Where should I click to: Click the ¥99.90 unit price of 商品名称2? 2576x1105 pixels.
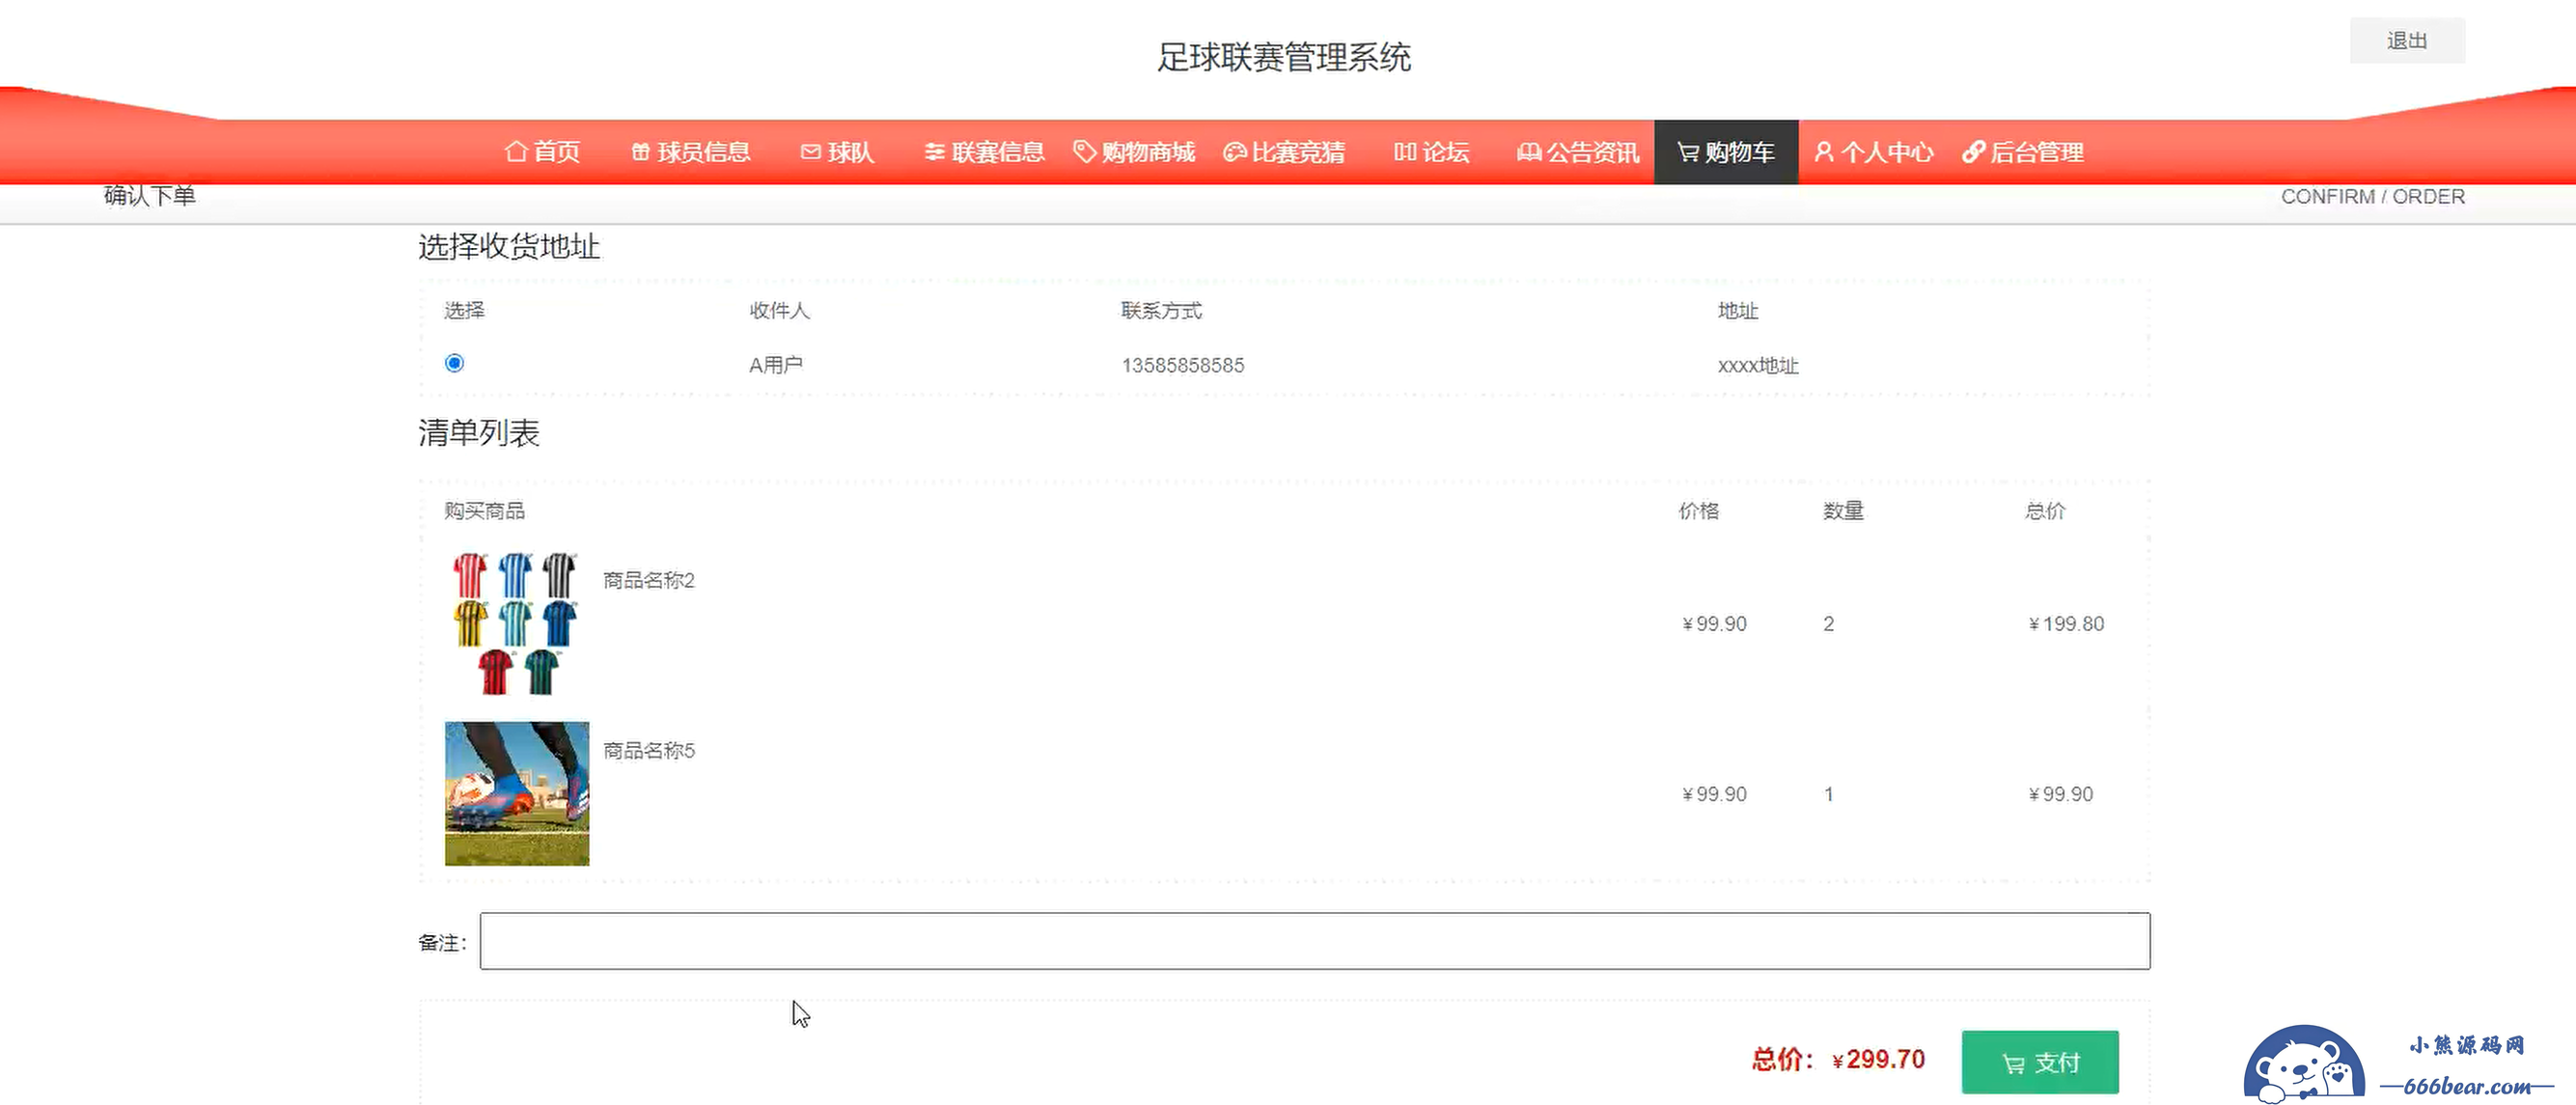[x=1714, y=624]
